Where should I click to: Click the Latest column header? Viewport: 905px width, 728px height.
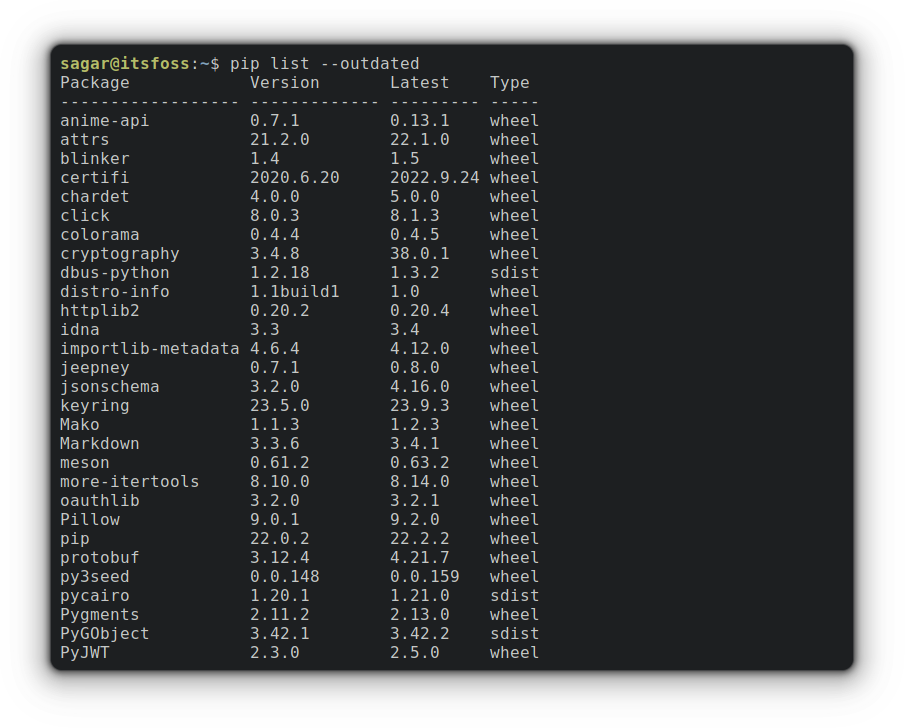coord(418,82)
